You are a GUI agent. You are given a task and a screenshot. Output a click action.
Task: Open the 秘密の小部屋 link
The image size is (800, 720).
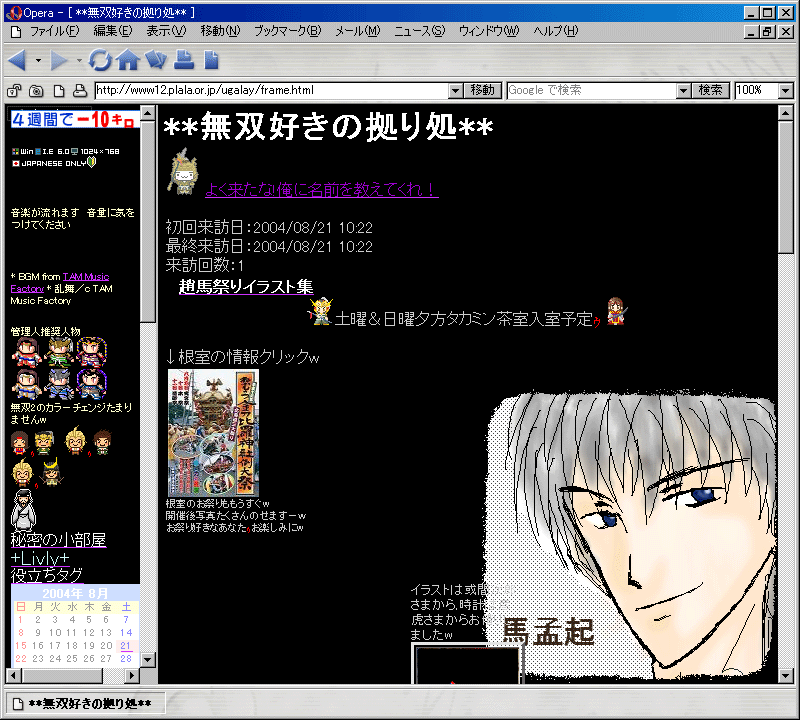pyautogui.click(x=58, y=540)
